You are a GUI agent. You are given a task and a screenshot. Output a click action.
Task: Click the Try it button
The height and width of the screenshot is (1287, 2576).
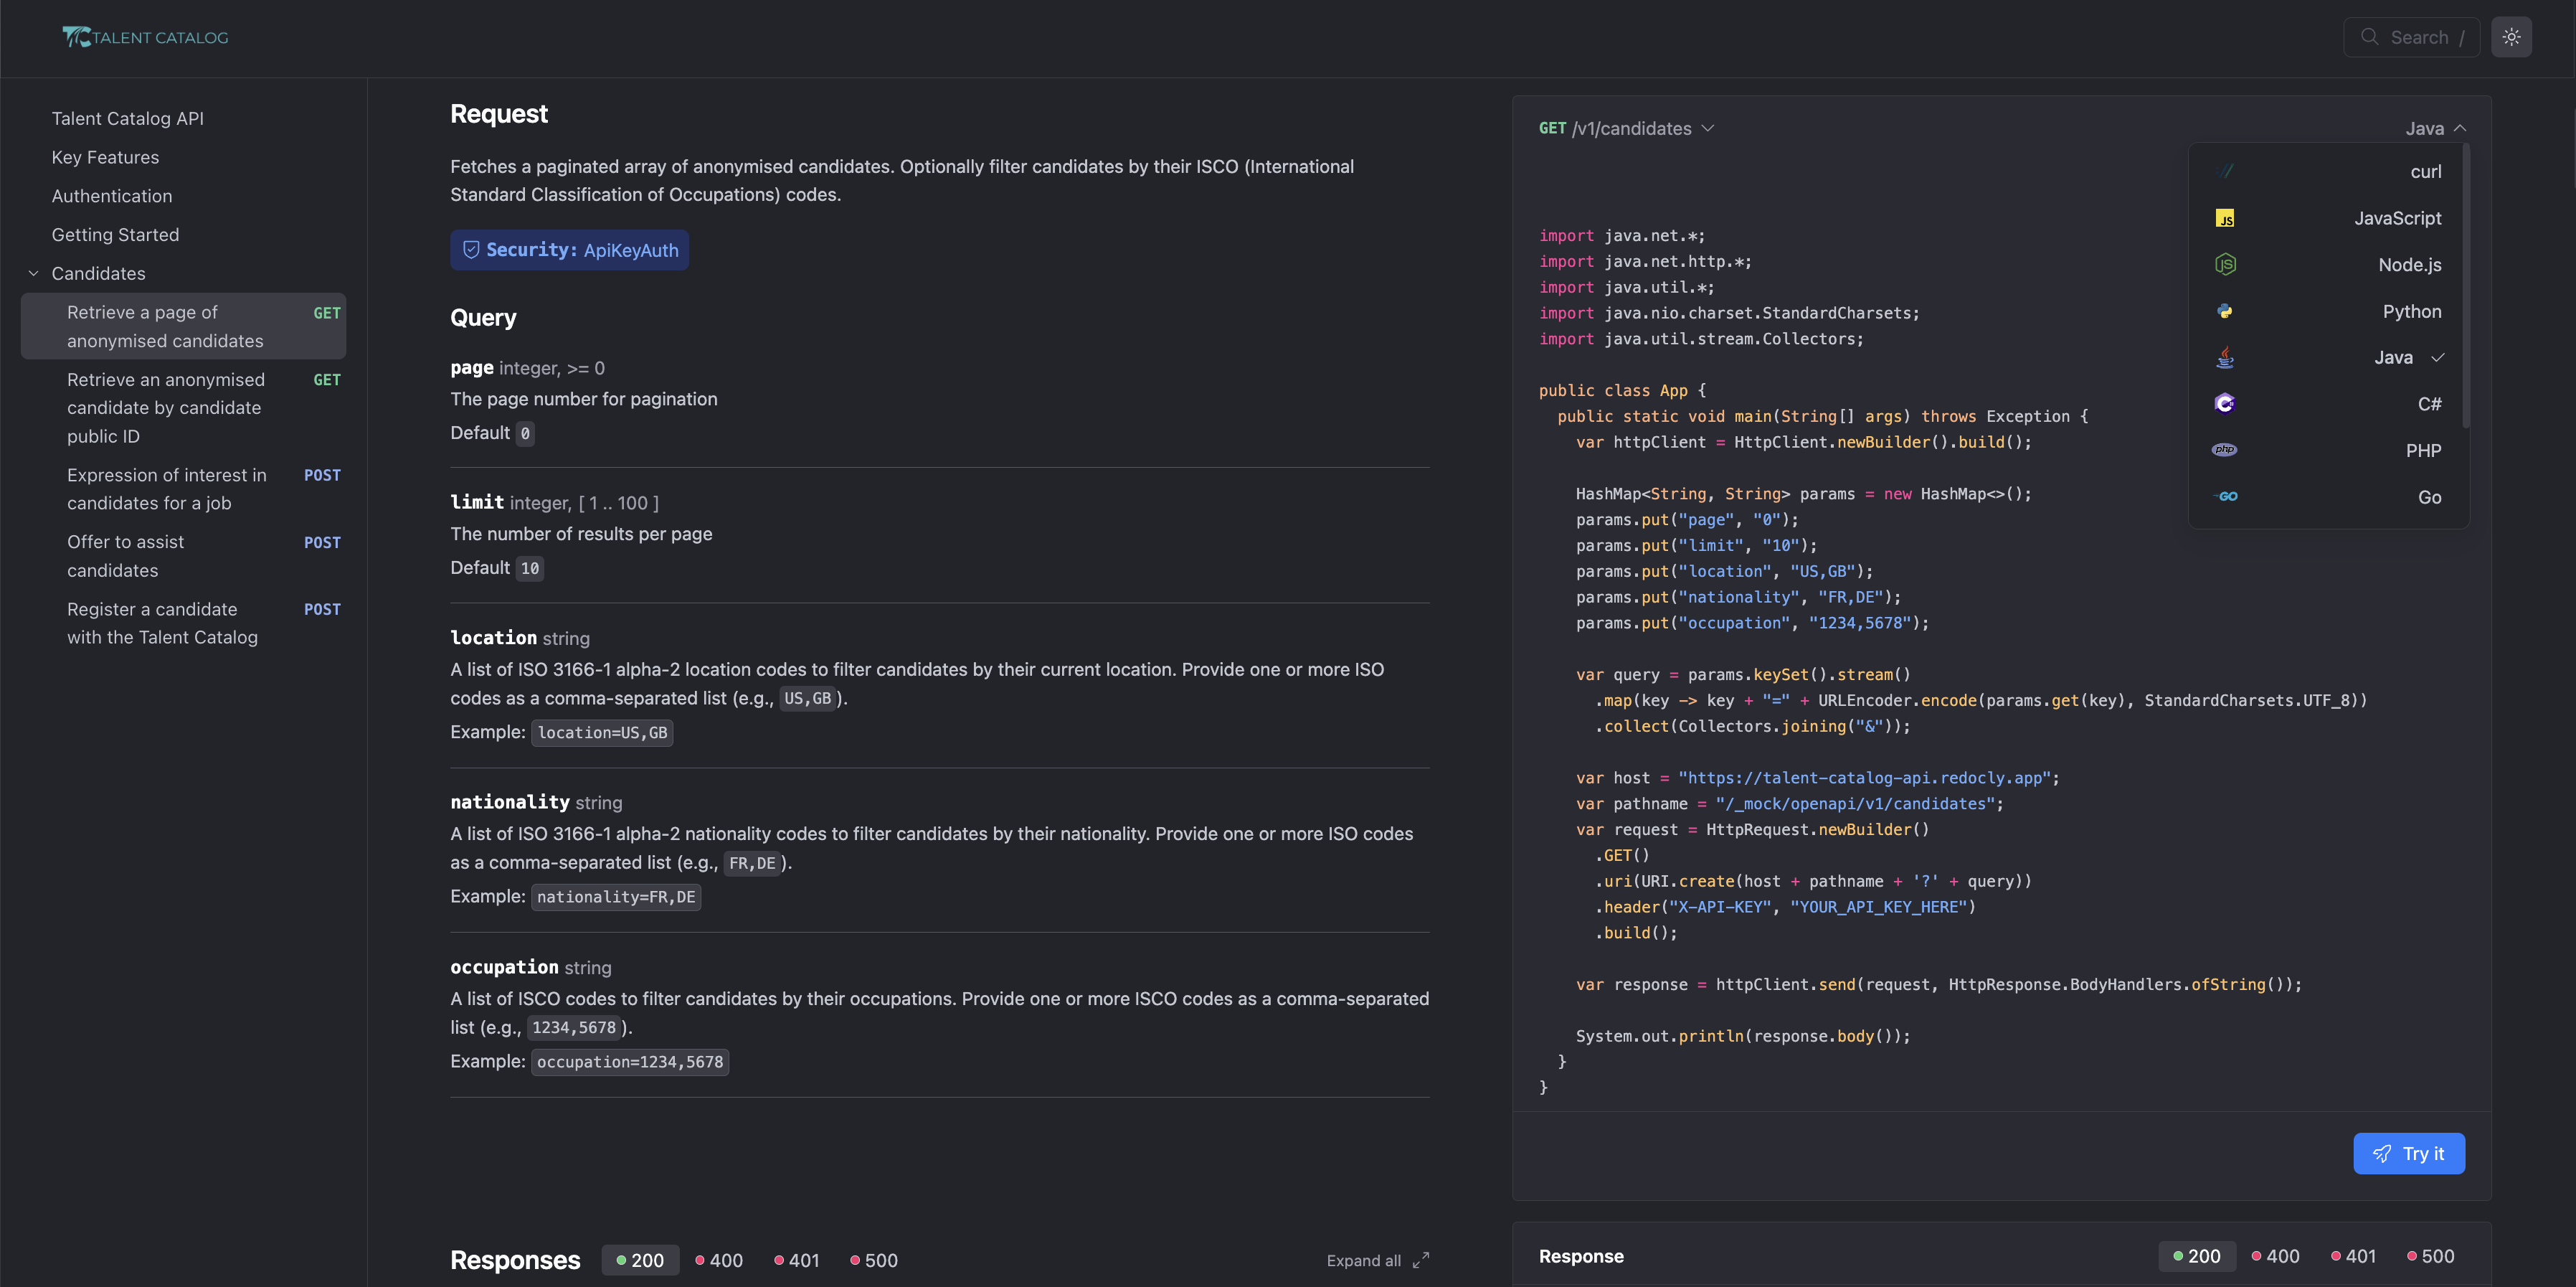pos(2409,1153)
